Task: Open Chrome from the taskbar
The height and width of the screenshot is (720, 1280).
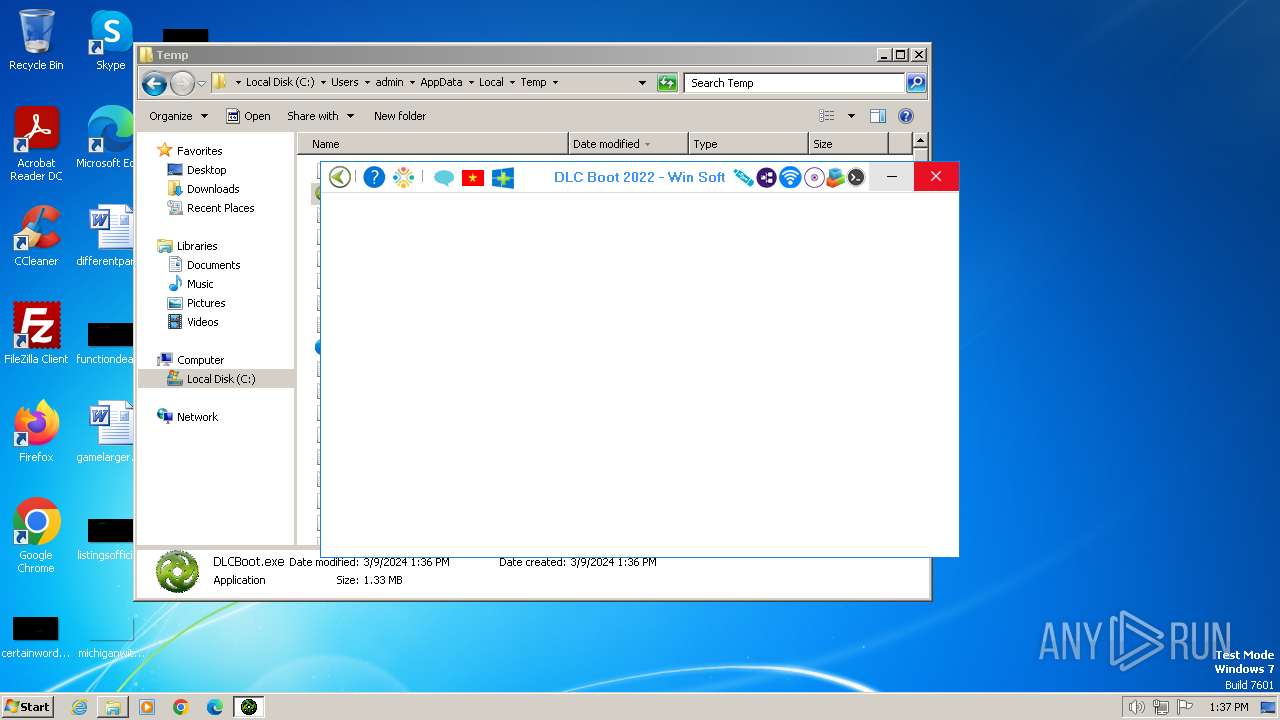Action: [x=181, y=707]
